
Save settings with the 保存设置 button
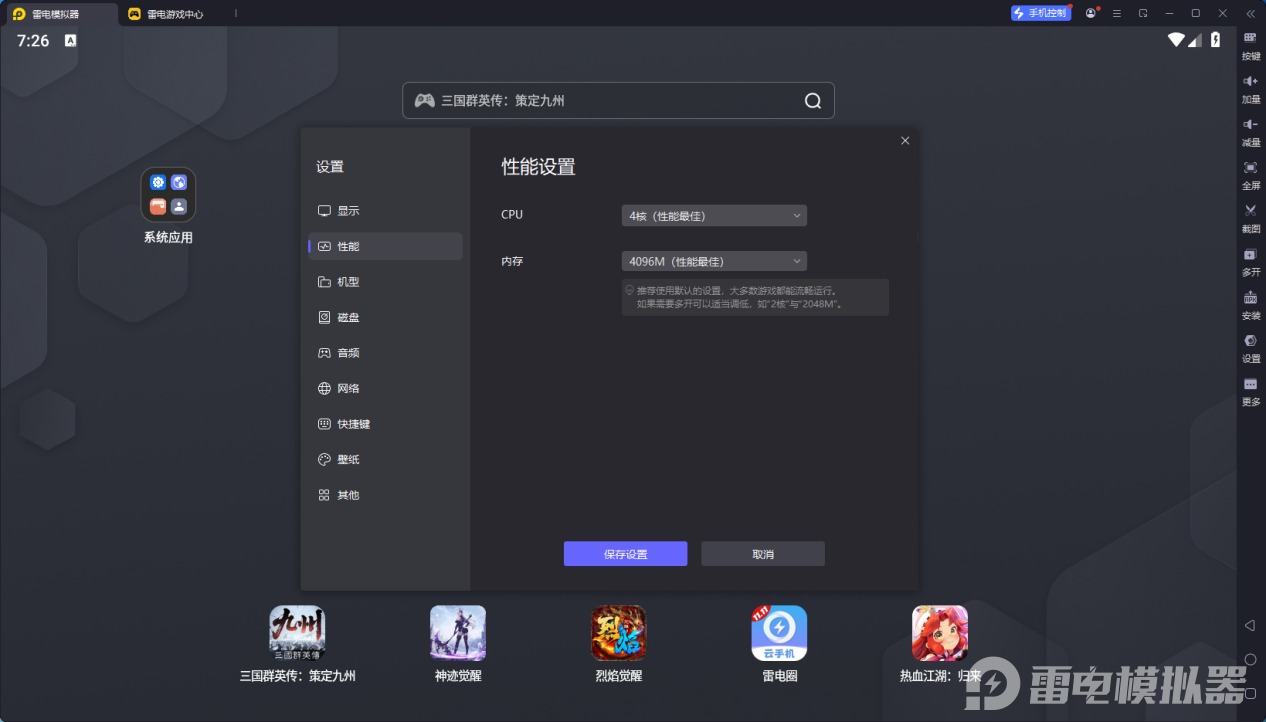pyautogui.click(x=625, y=553)
